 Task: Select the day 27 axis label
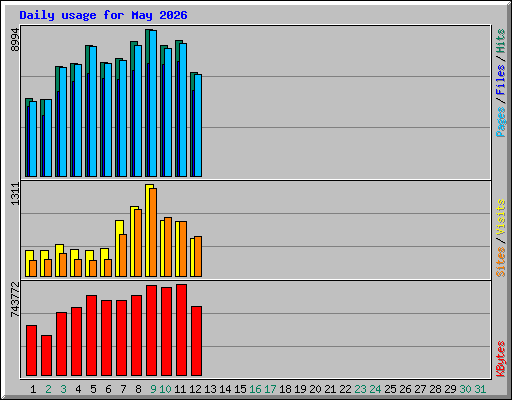point(420,389)
